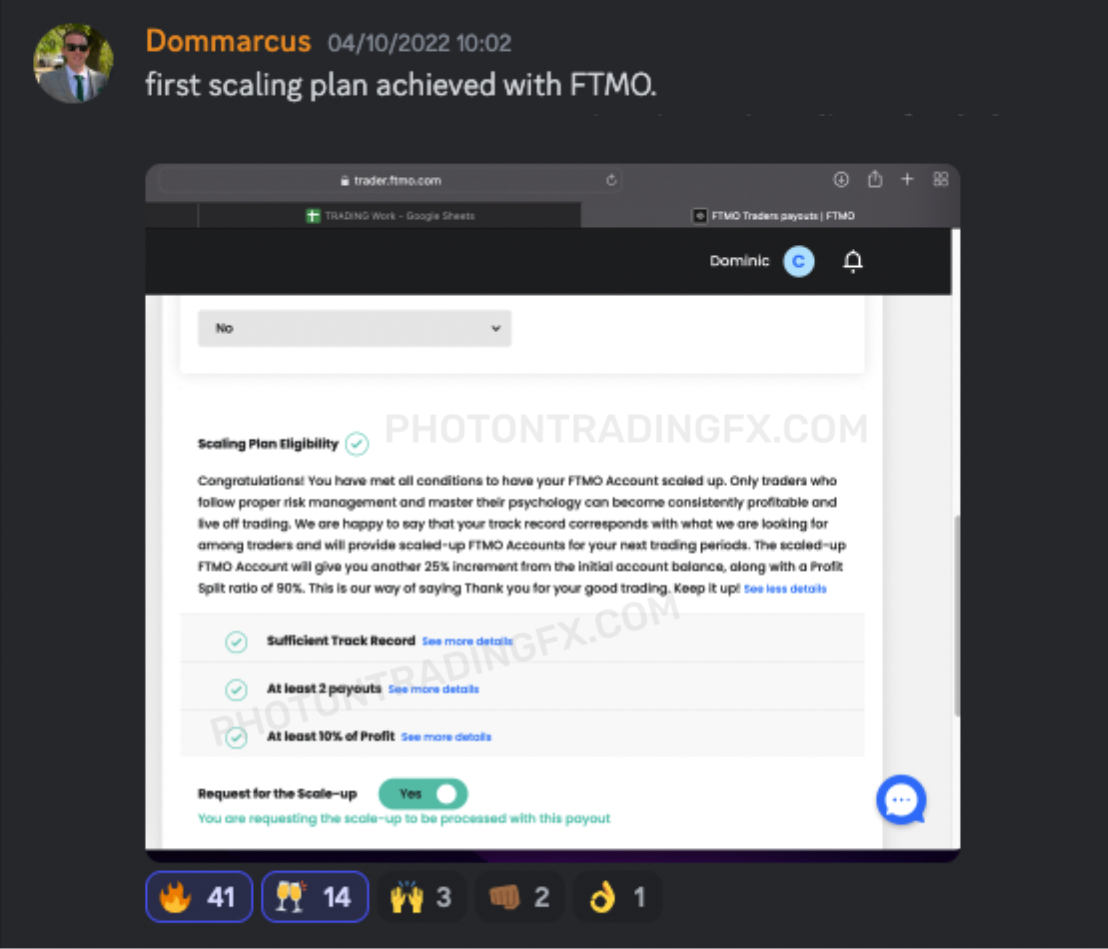Image resolution: width=1108 pixels, height=949 pixels.
Task: Open the chat support bubble
Action: [901, 800]
